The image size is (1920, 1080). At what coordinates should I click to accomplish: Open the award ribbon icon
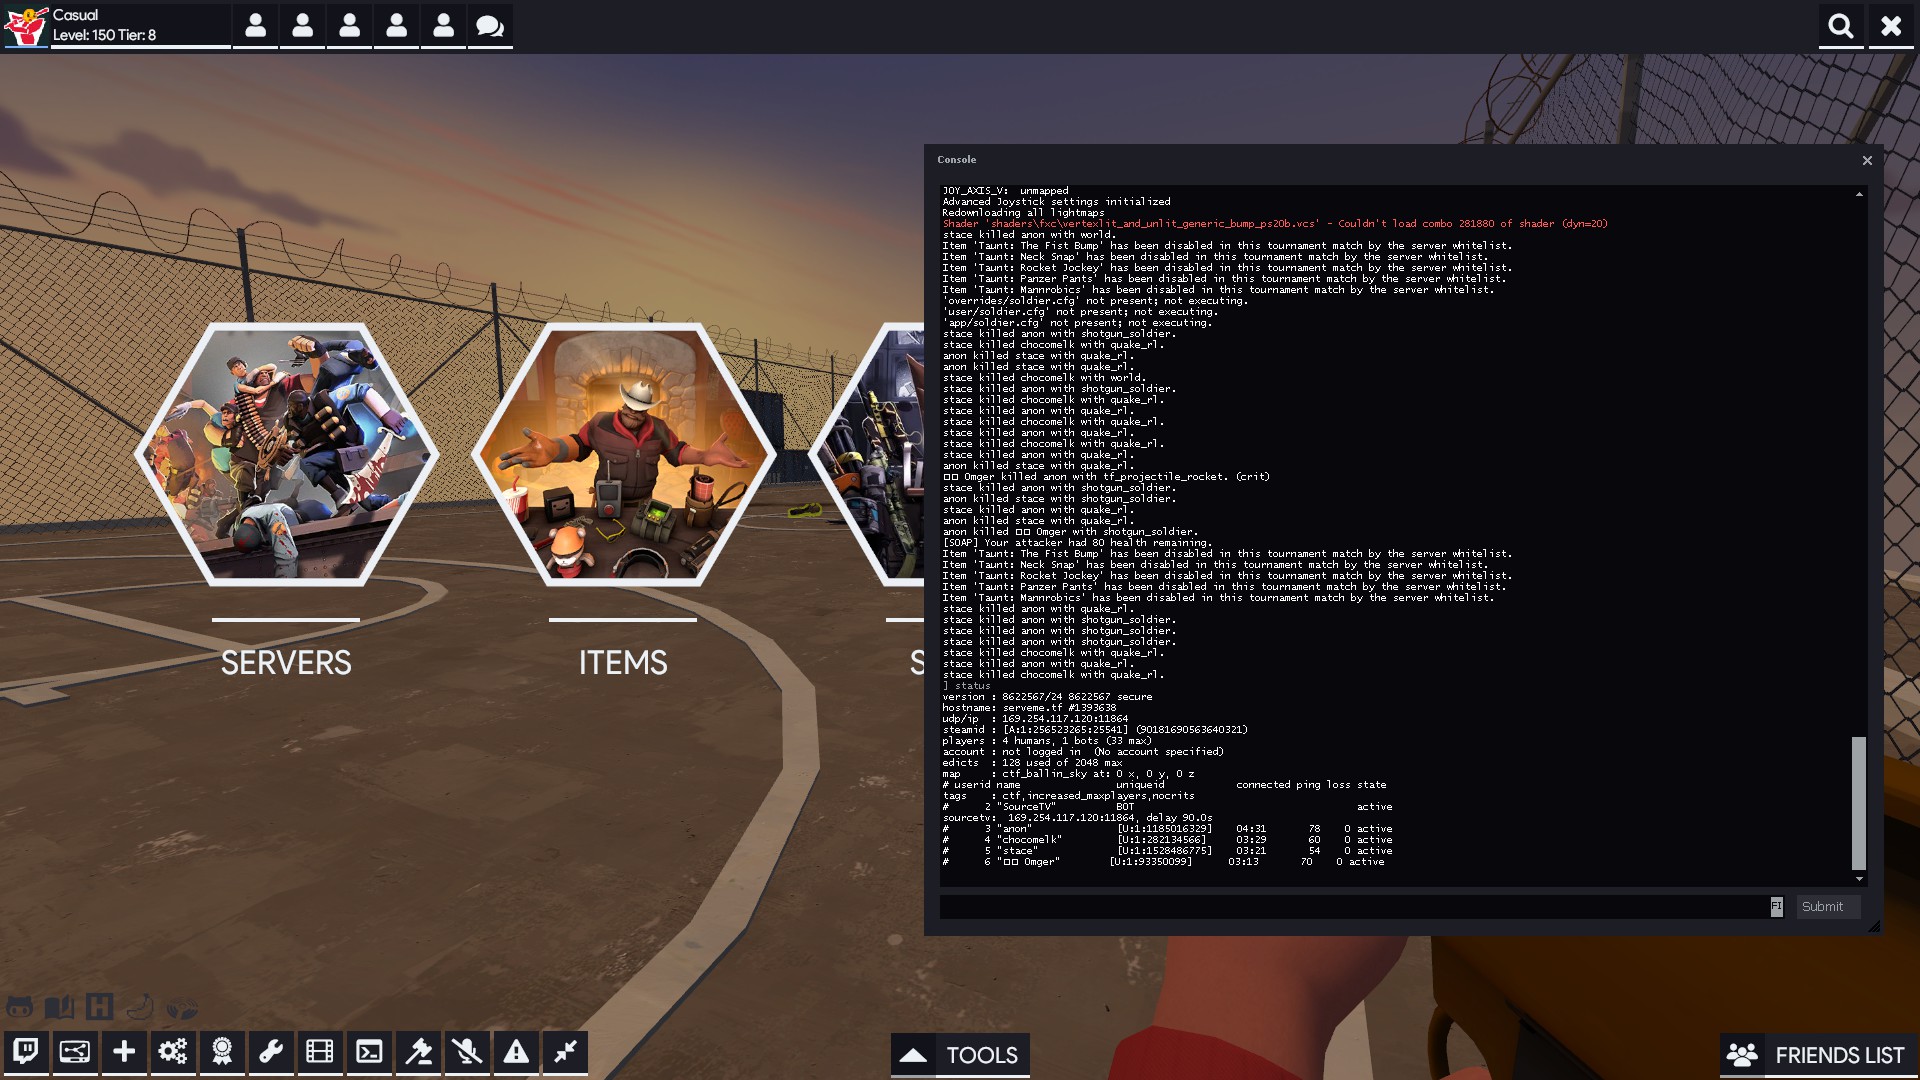(222, 1052)
